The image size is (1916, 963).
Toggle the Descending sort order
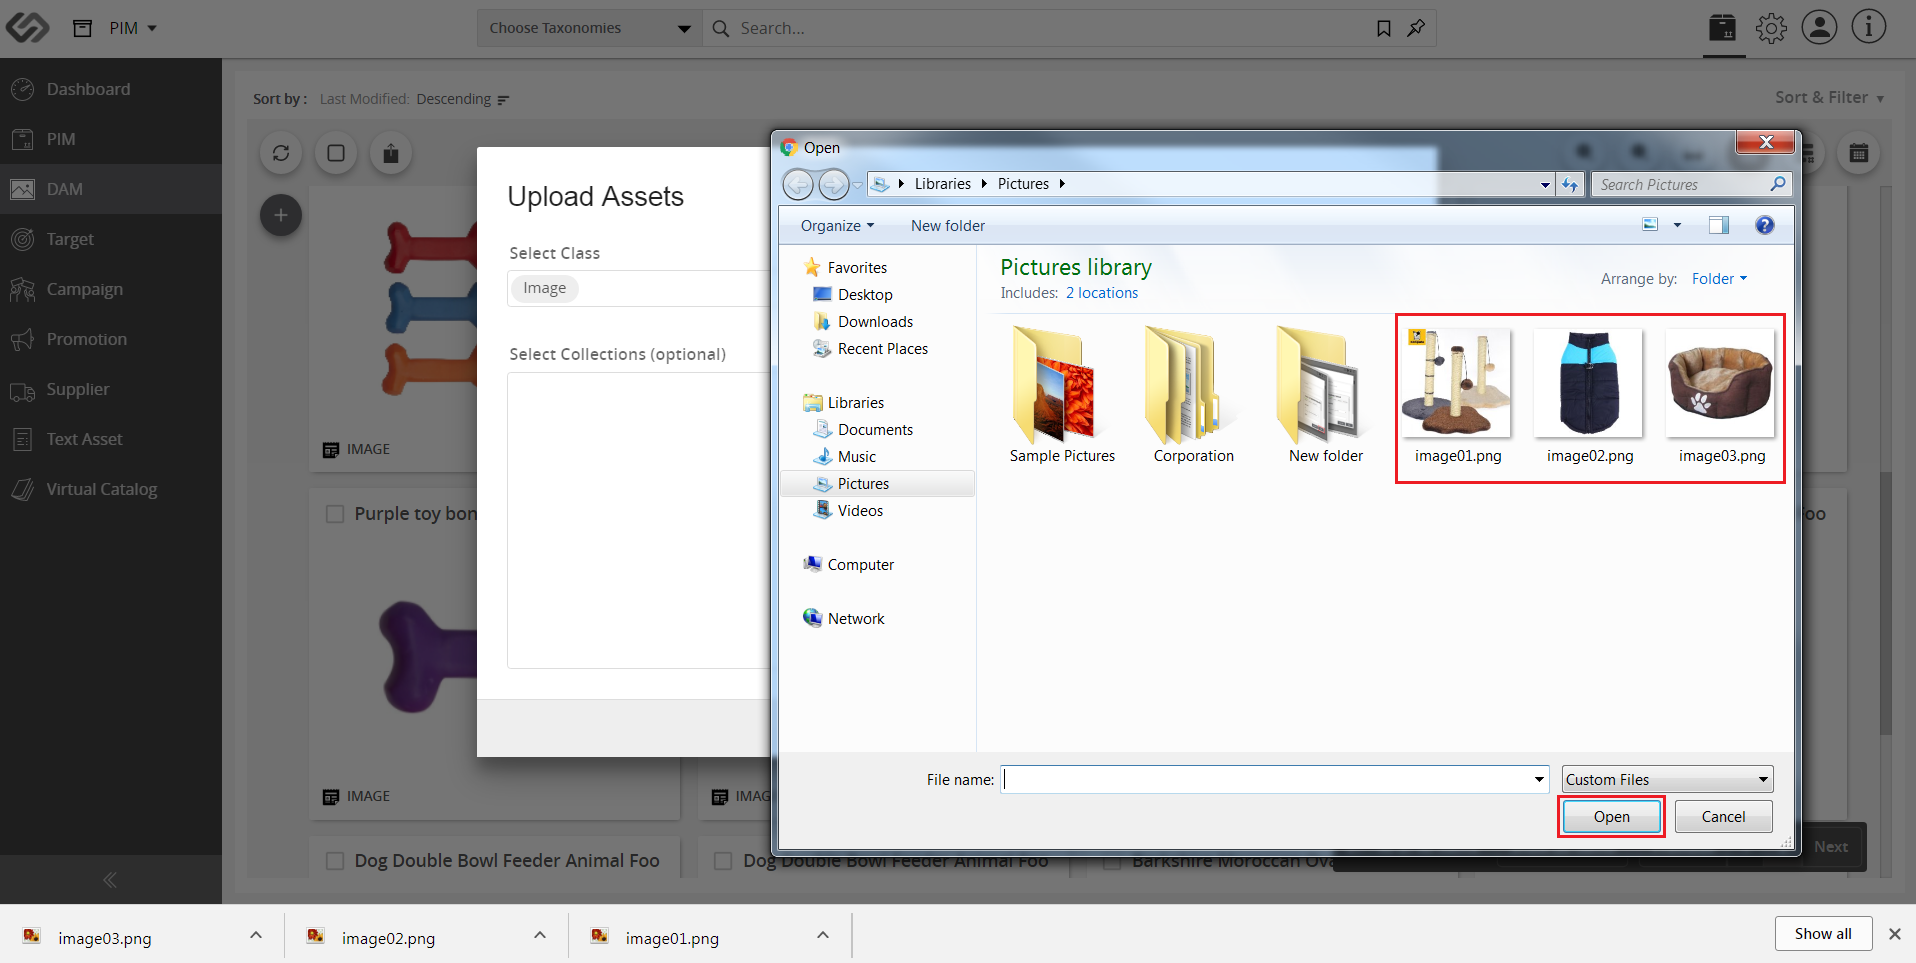463,99
